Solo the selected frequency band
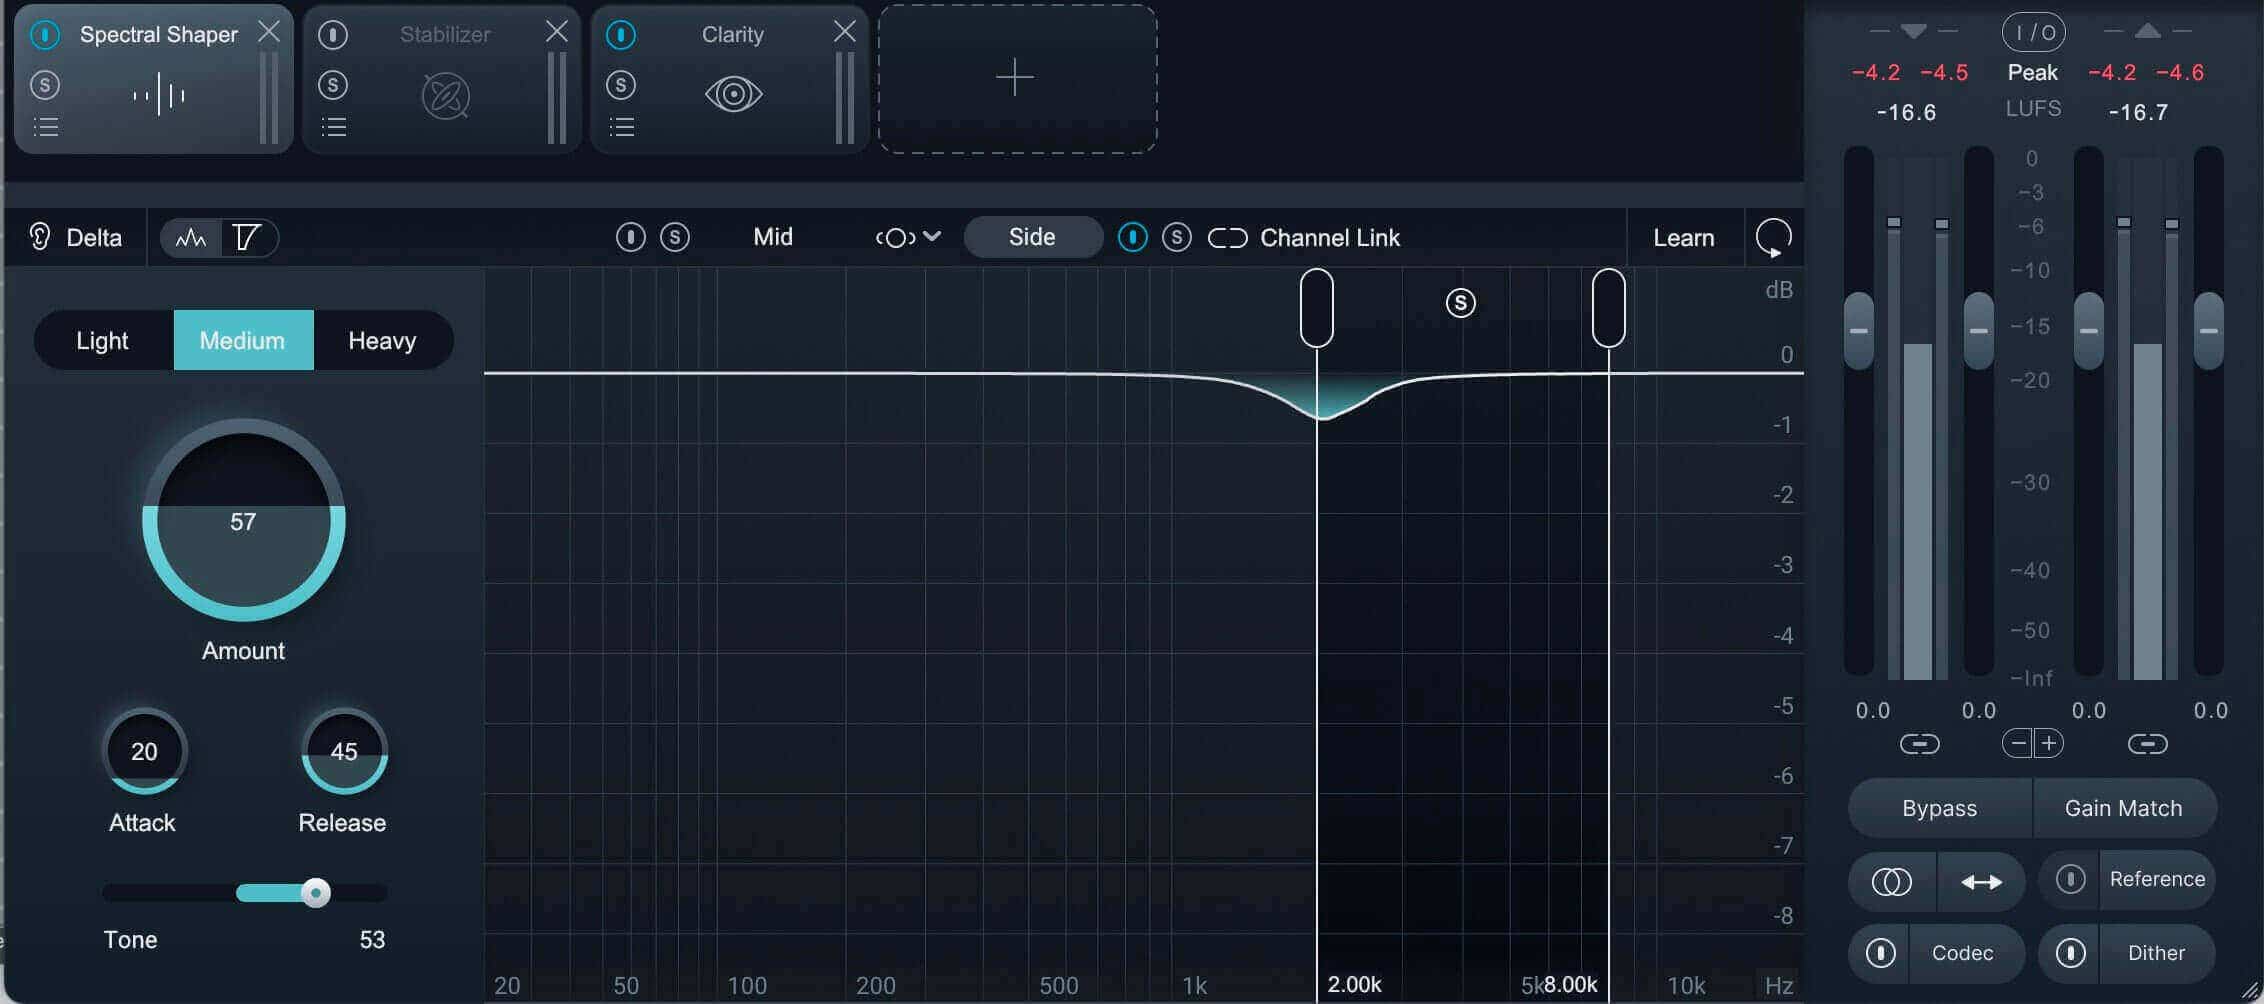 click(x=1461, y=303)
